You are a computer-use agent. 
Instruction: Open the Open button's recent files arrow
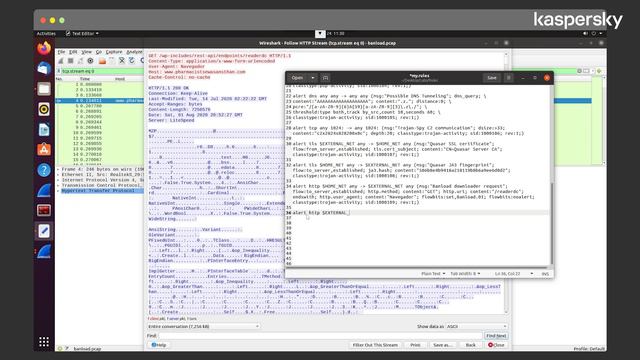click(x=313, y=78)
